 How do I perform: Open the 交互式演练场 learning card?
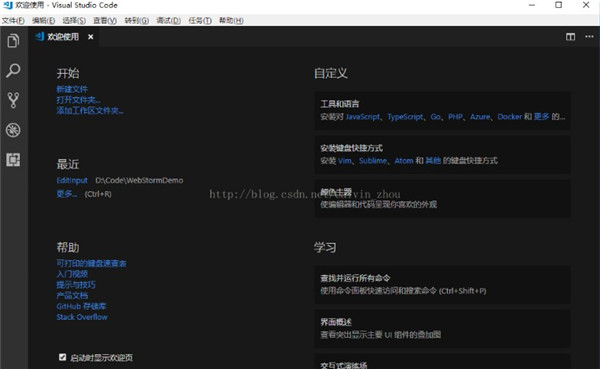442,361
